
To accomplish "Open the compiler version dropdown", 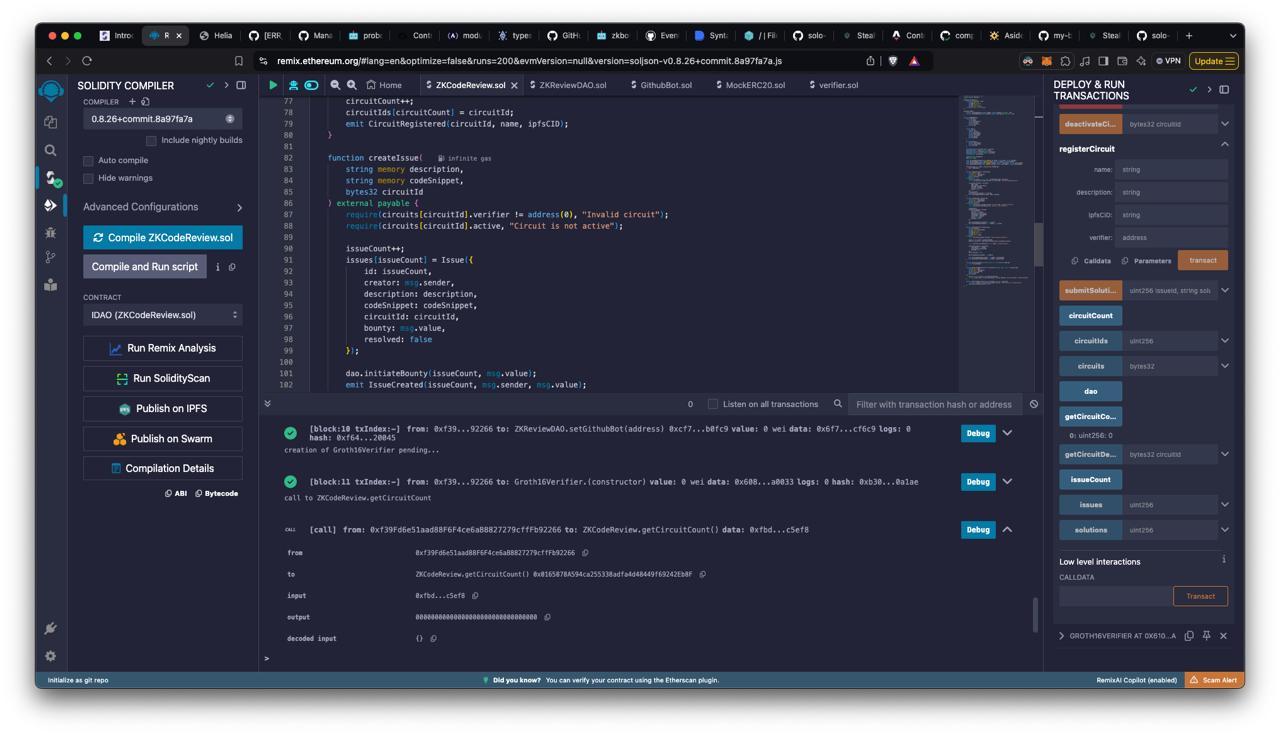I will pyautogui.click(x=163, y=119).
